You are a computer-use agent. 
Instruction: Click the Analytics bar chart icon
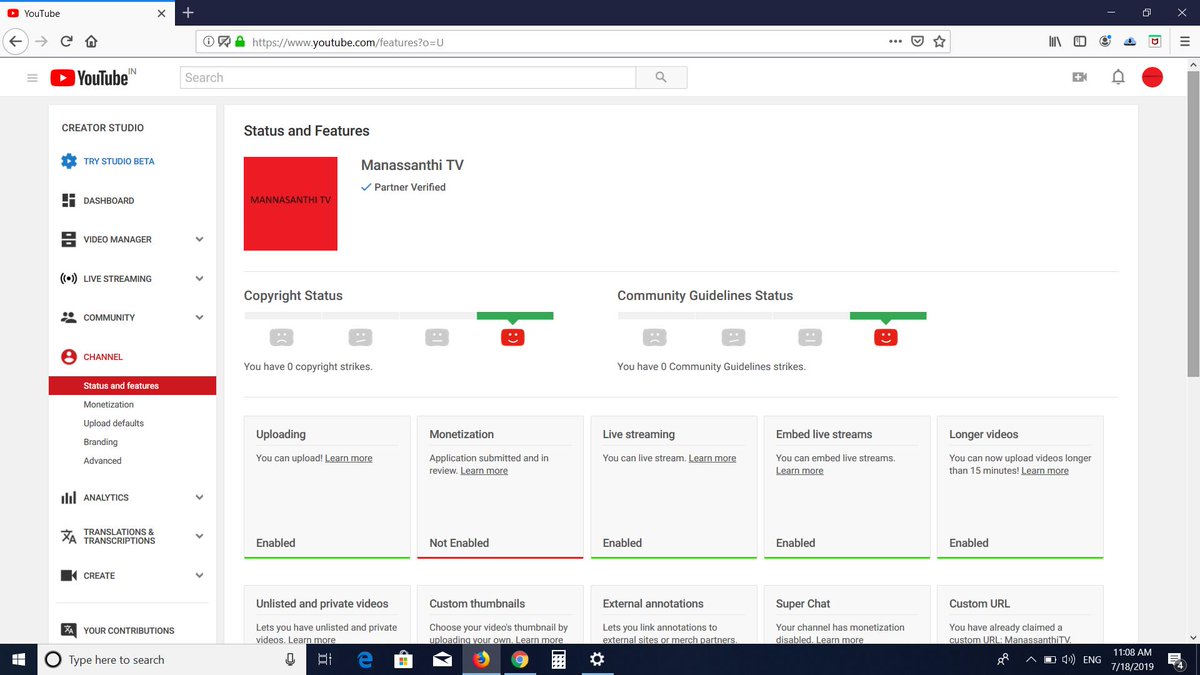[x=68, y=497]
